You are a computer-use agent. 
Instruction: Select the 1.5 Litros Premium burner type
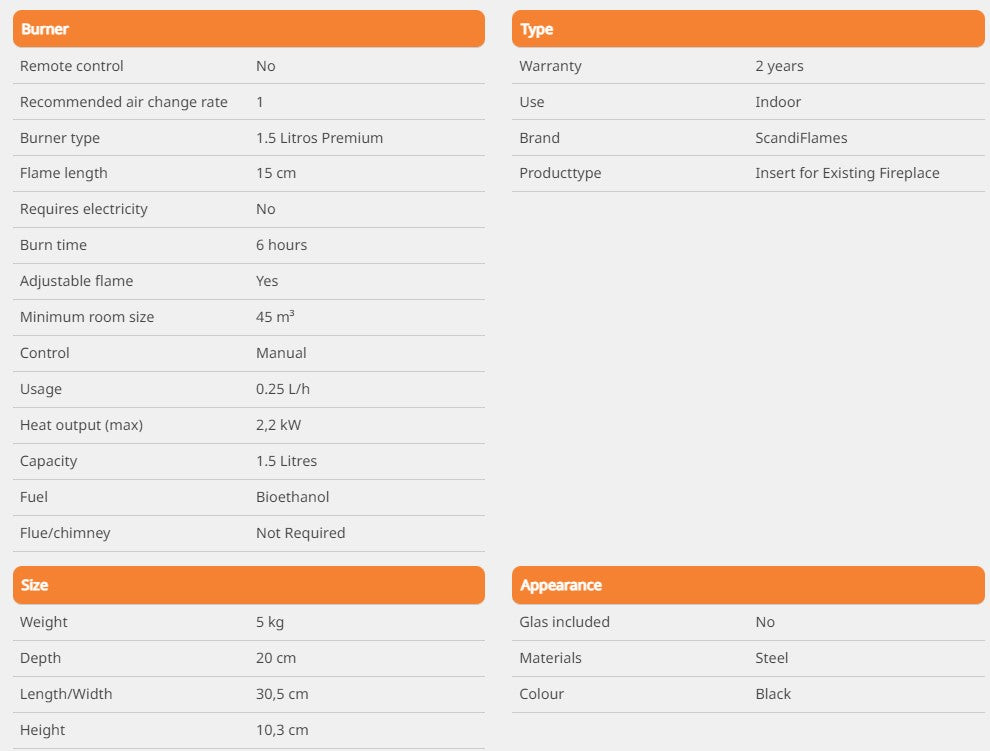click(x=319, y=138)
